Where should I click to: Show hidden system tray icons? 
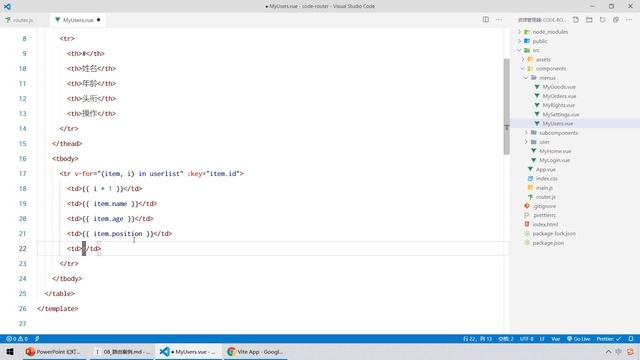point(608,352)
